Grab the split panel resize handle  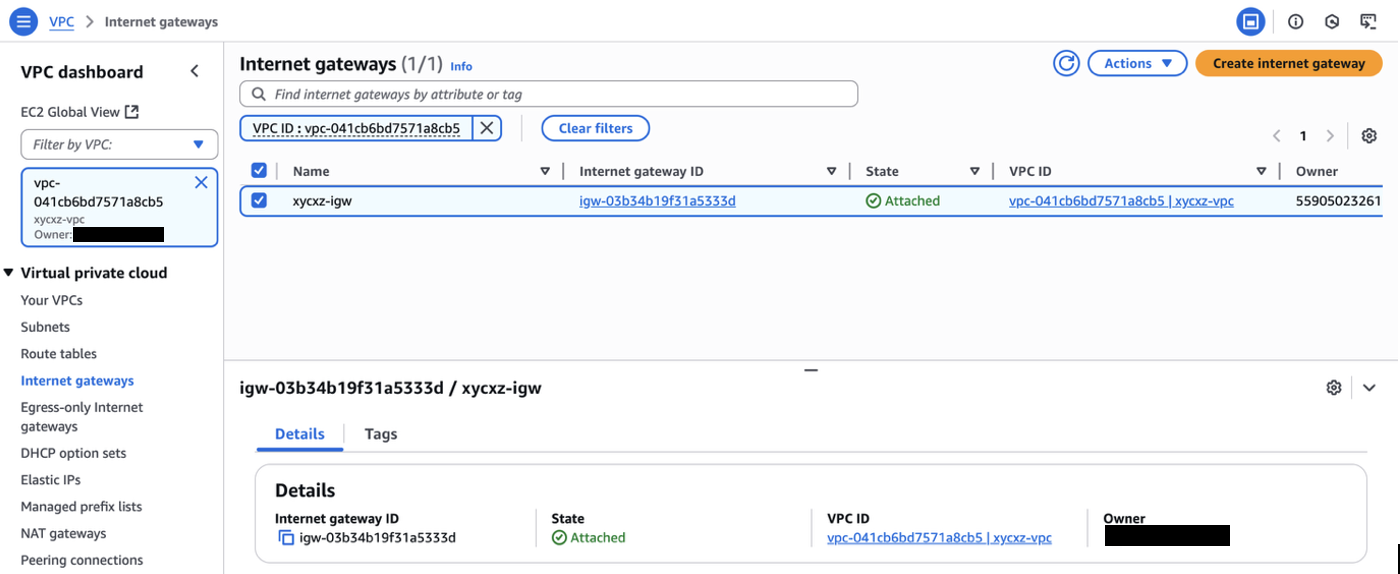pos(811,370)
